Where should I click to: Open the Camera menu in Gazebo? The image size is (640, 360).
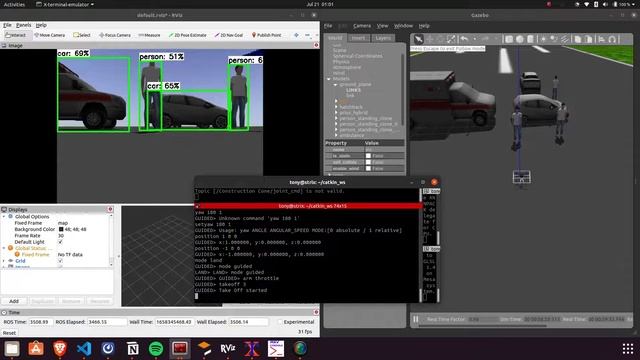pos(362,26)
